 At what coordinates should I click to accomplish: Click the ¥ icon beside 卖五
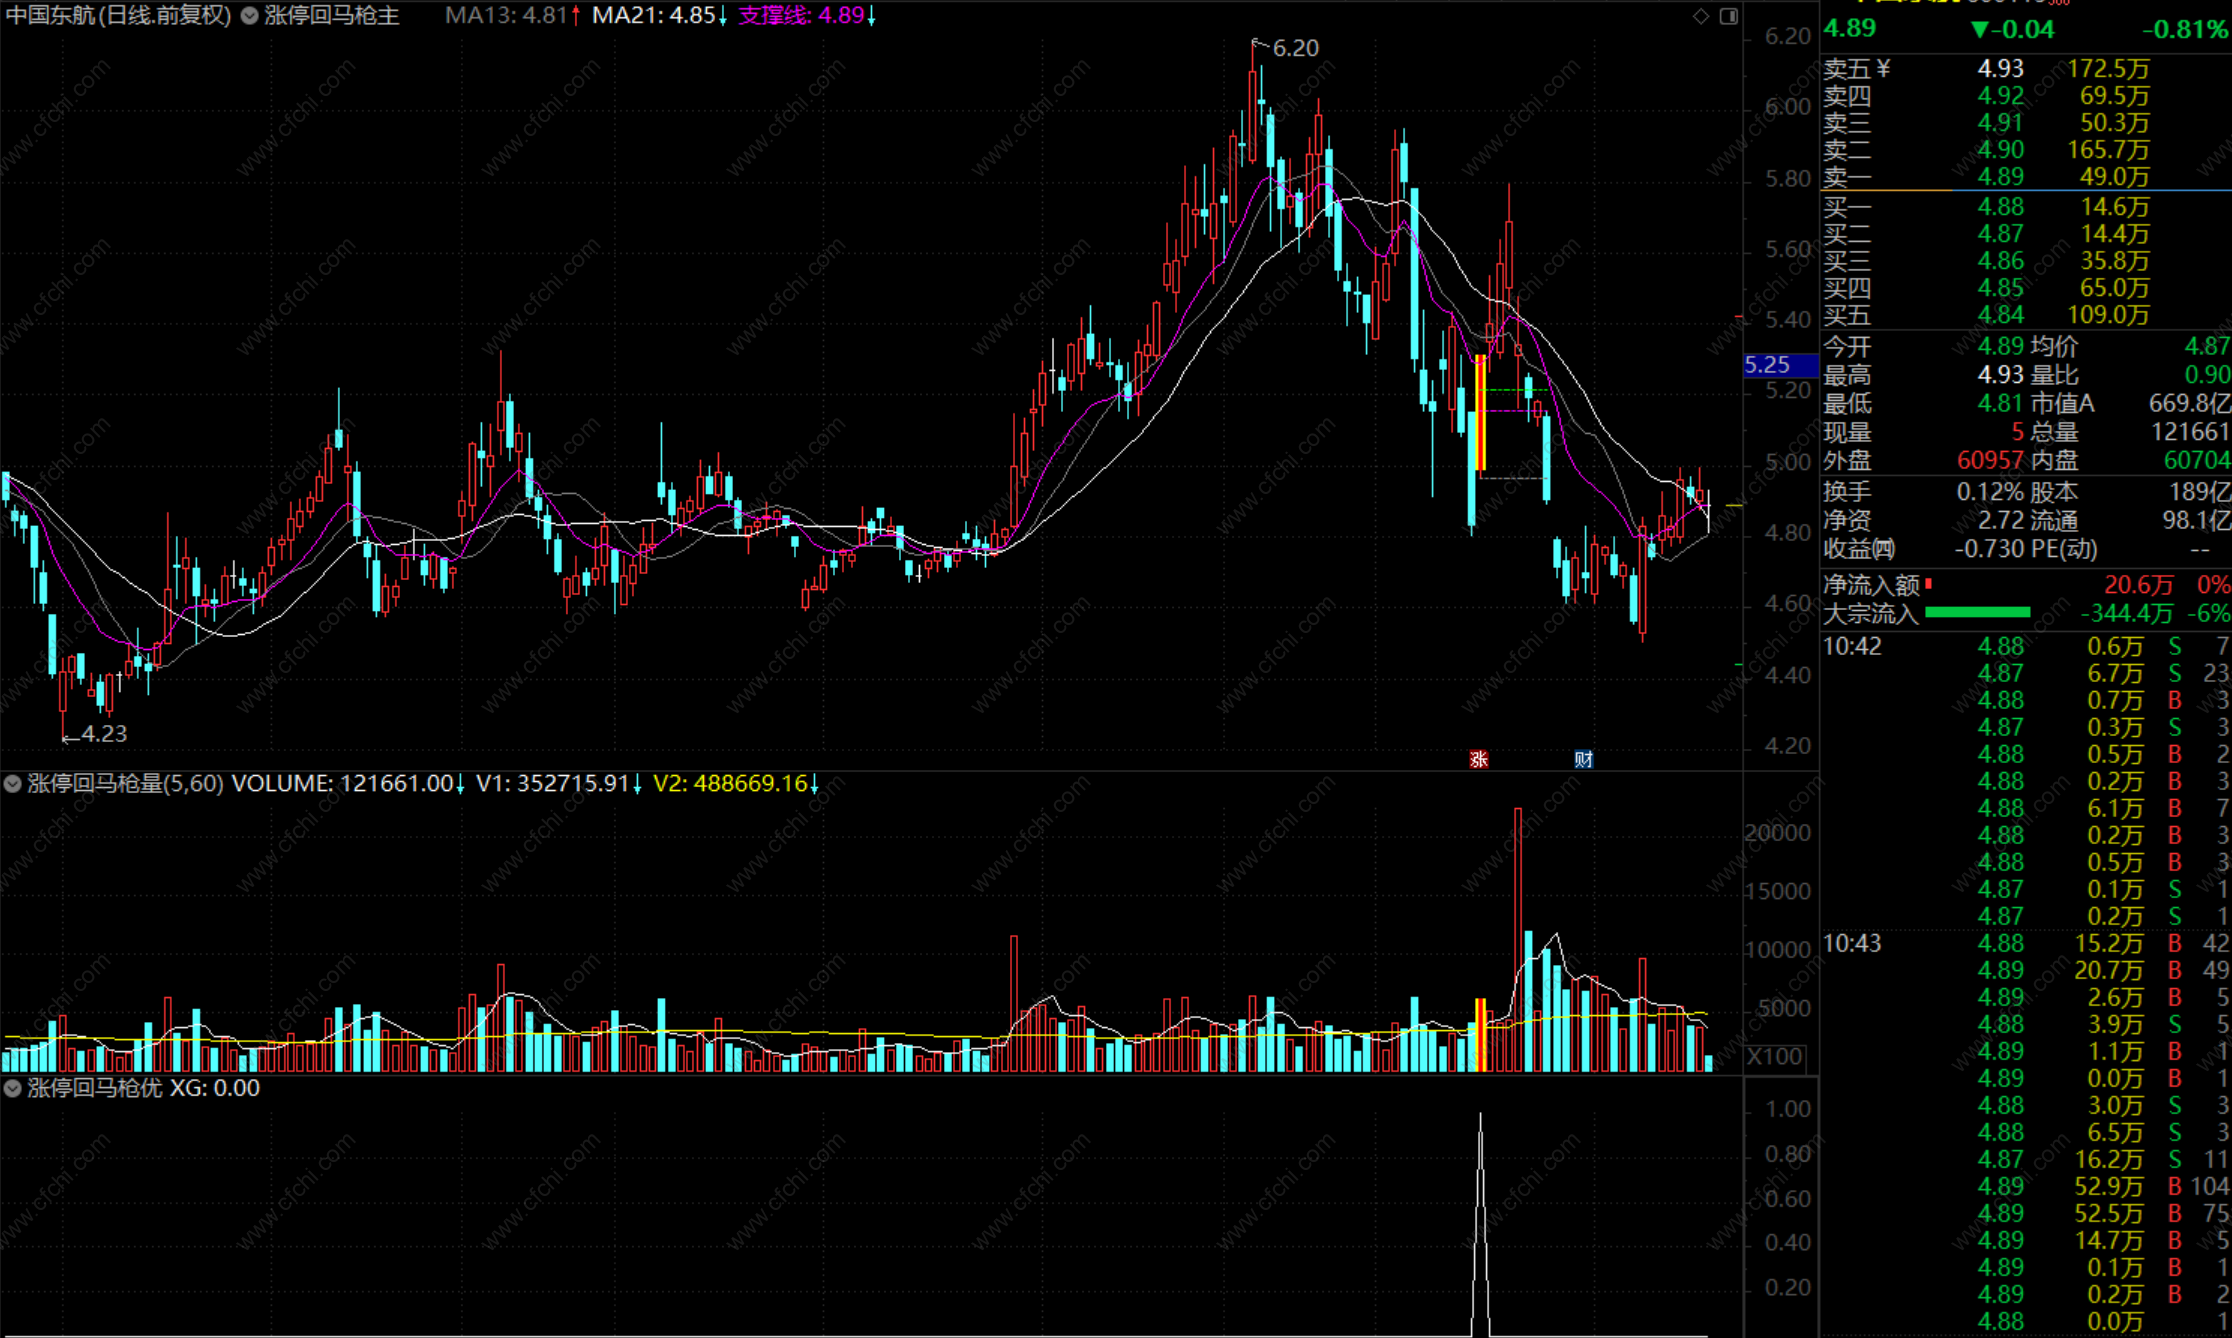pos(1883,68)
